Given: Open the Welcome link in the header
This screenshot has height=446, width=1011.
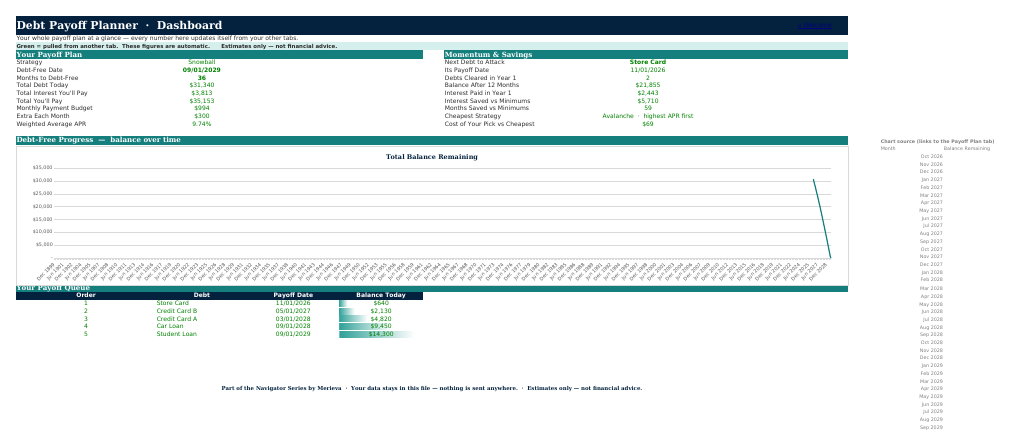Looking at the screenshot, I should coord(814,26).
